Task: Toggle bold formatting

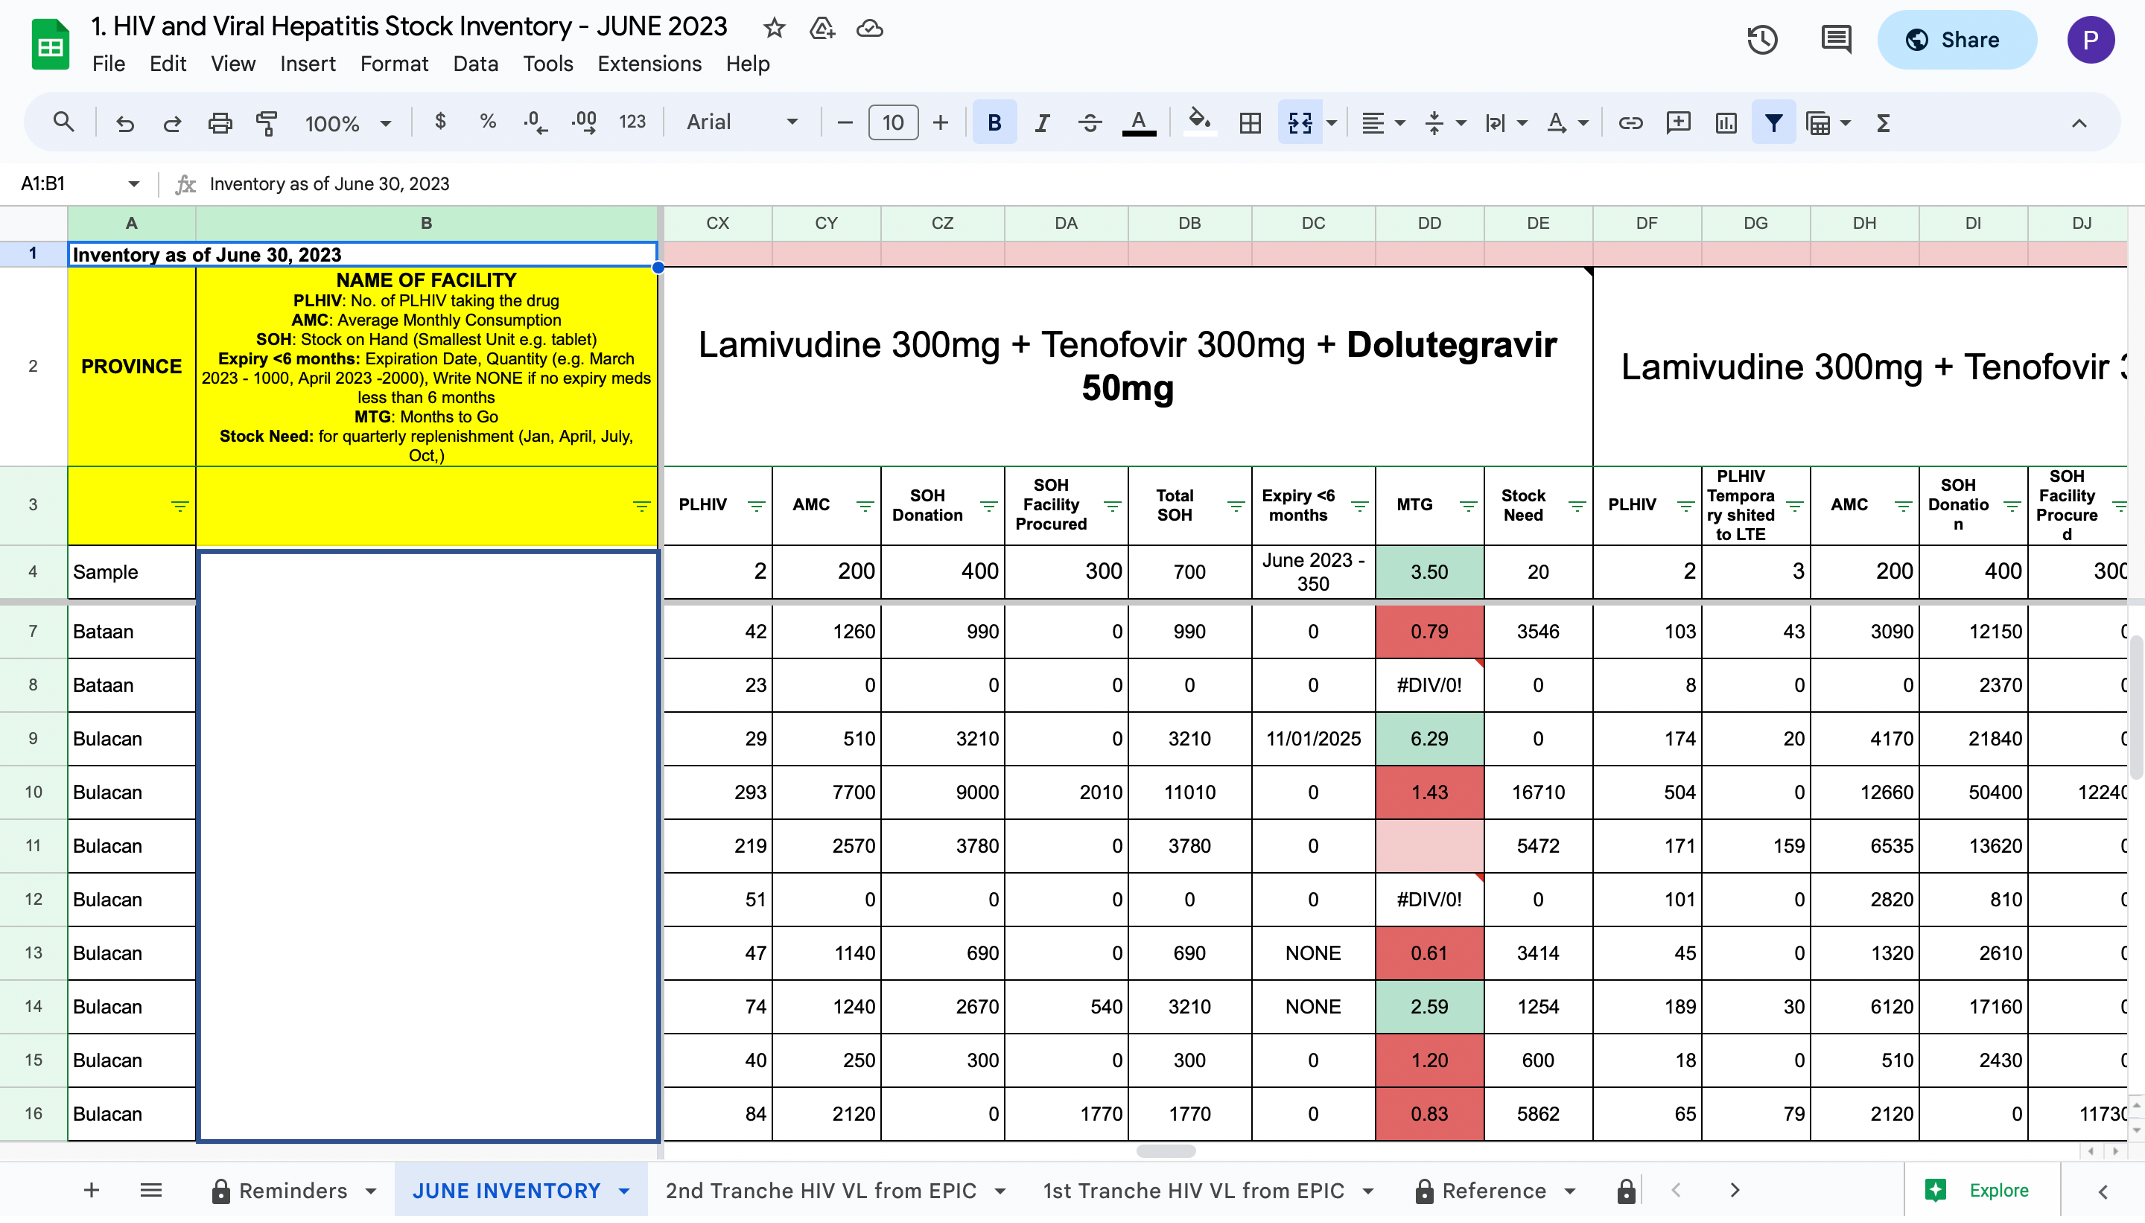Action: (x=994, y=123)
